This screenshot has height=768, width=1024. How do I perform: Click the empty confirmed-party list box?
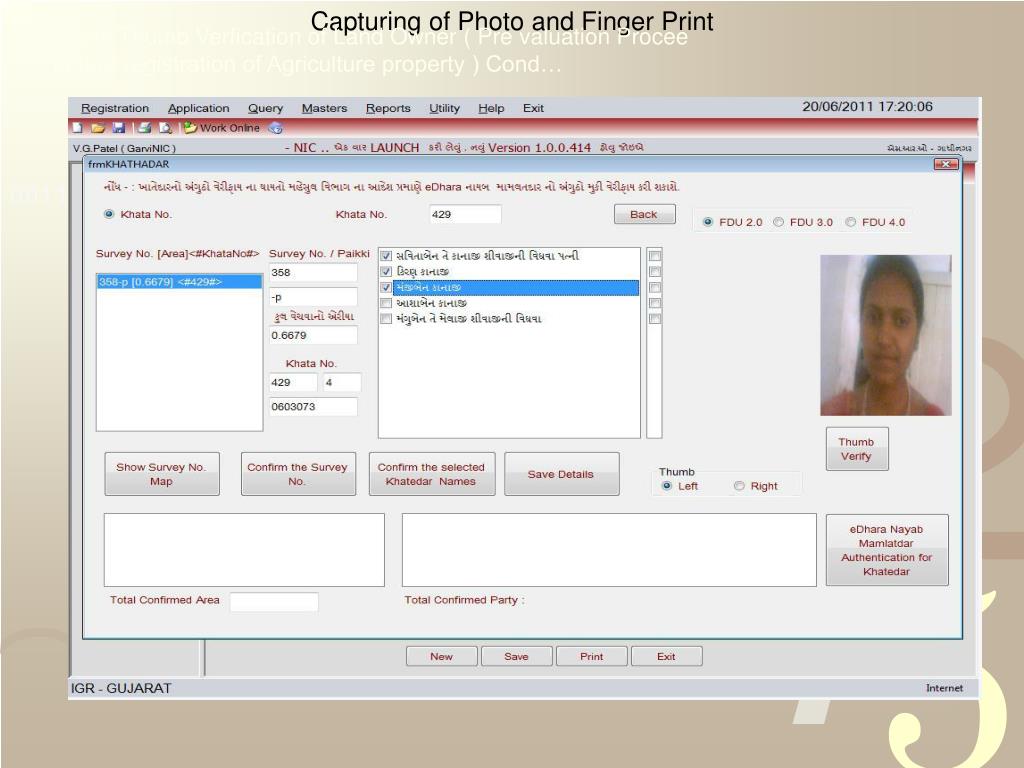(x=609, y=550)
